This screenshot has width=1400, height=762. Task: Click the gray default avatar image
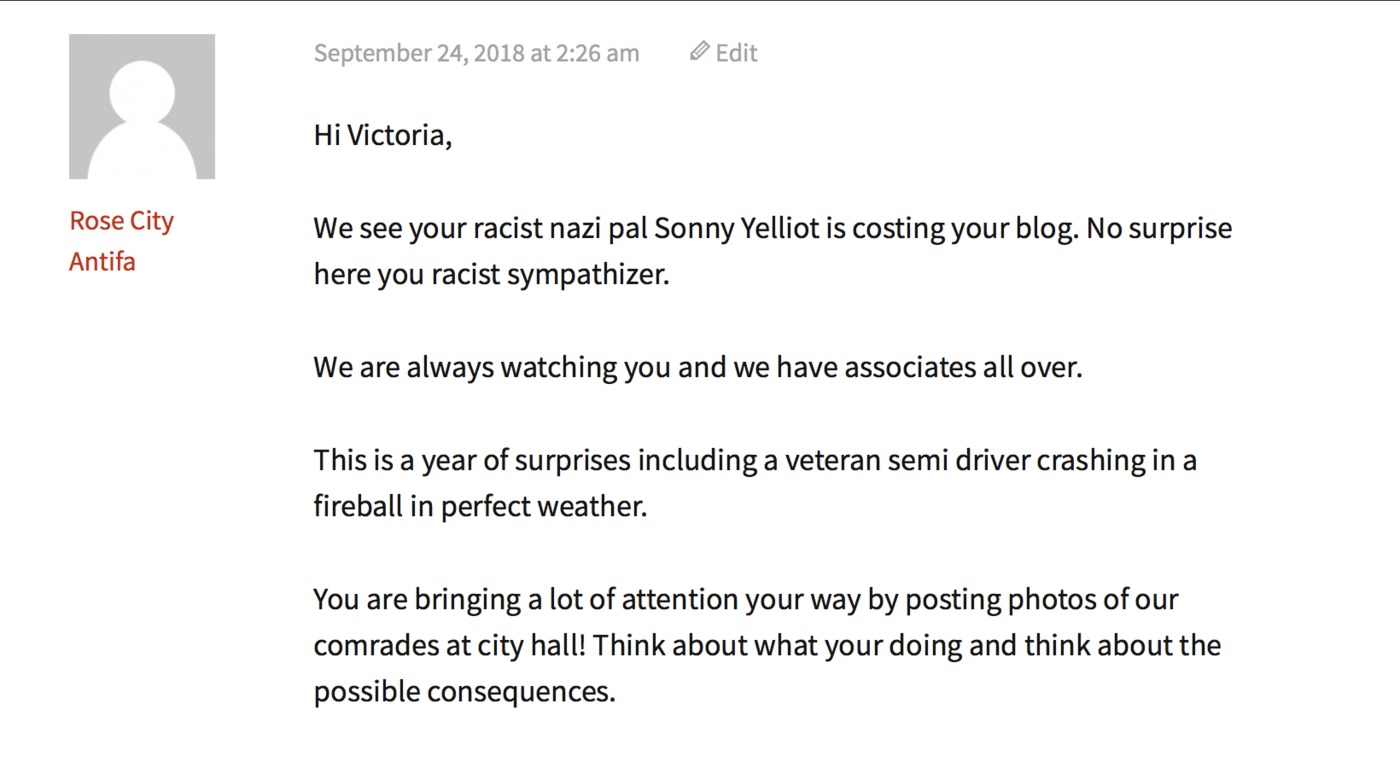pyautogui.click(x=142, y=107)
